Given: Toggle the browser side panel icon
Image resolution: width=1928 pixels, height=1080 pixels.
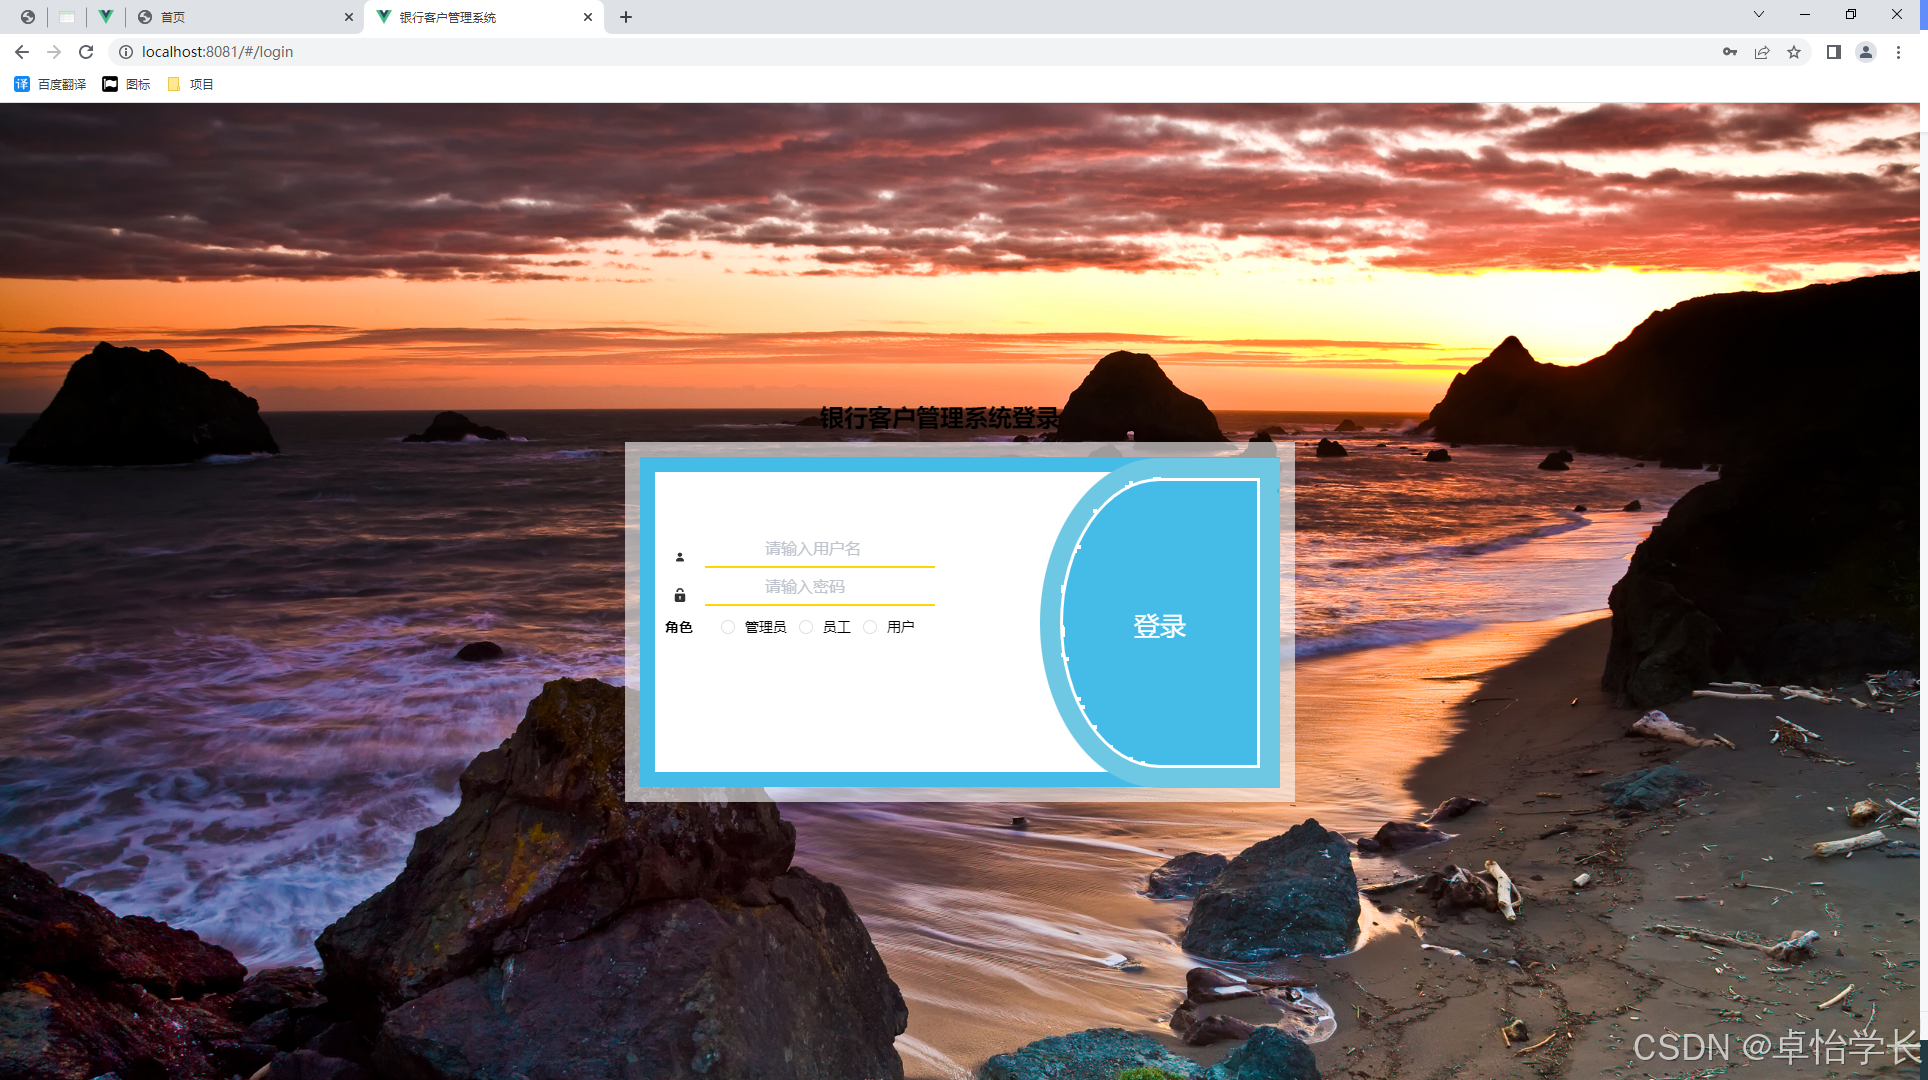Looking at the screenshot, I should point(1834,52).
